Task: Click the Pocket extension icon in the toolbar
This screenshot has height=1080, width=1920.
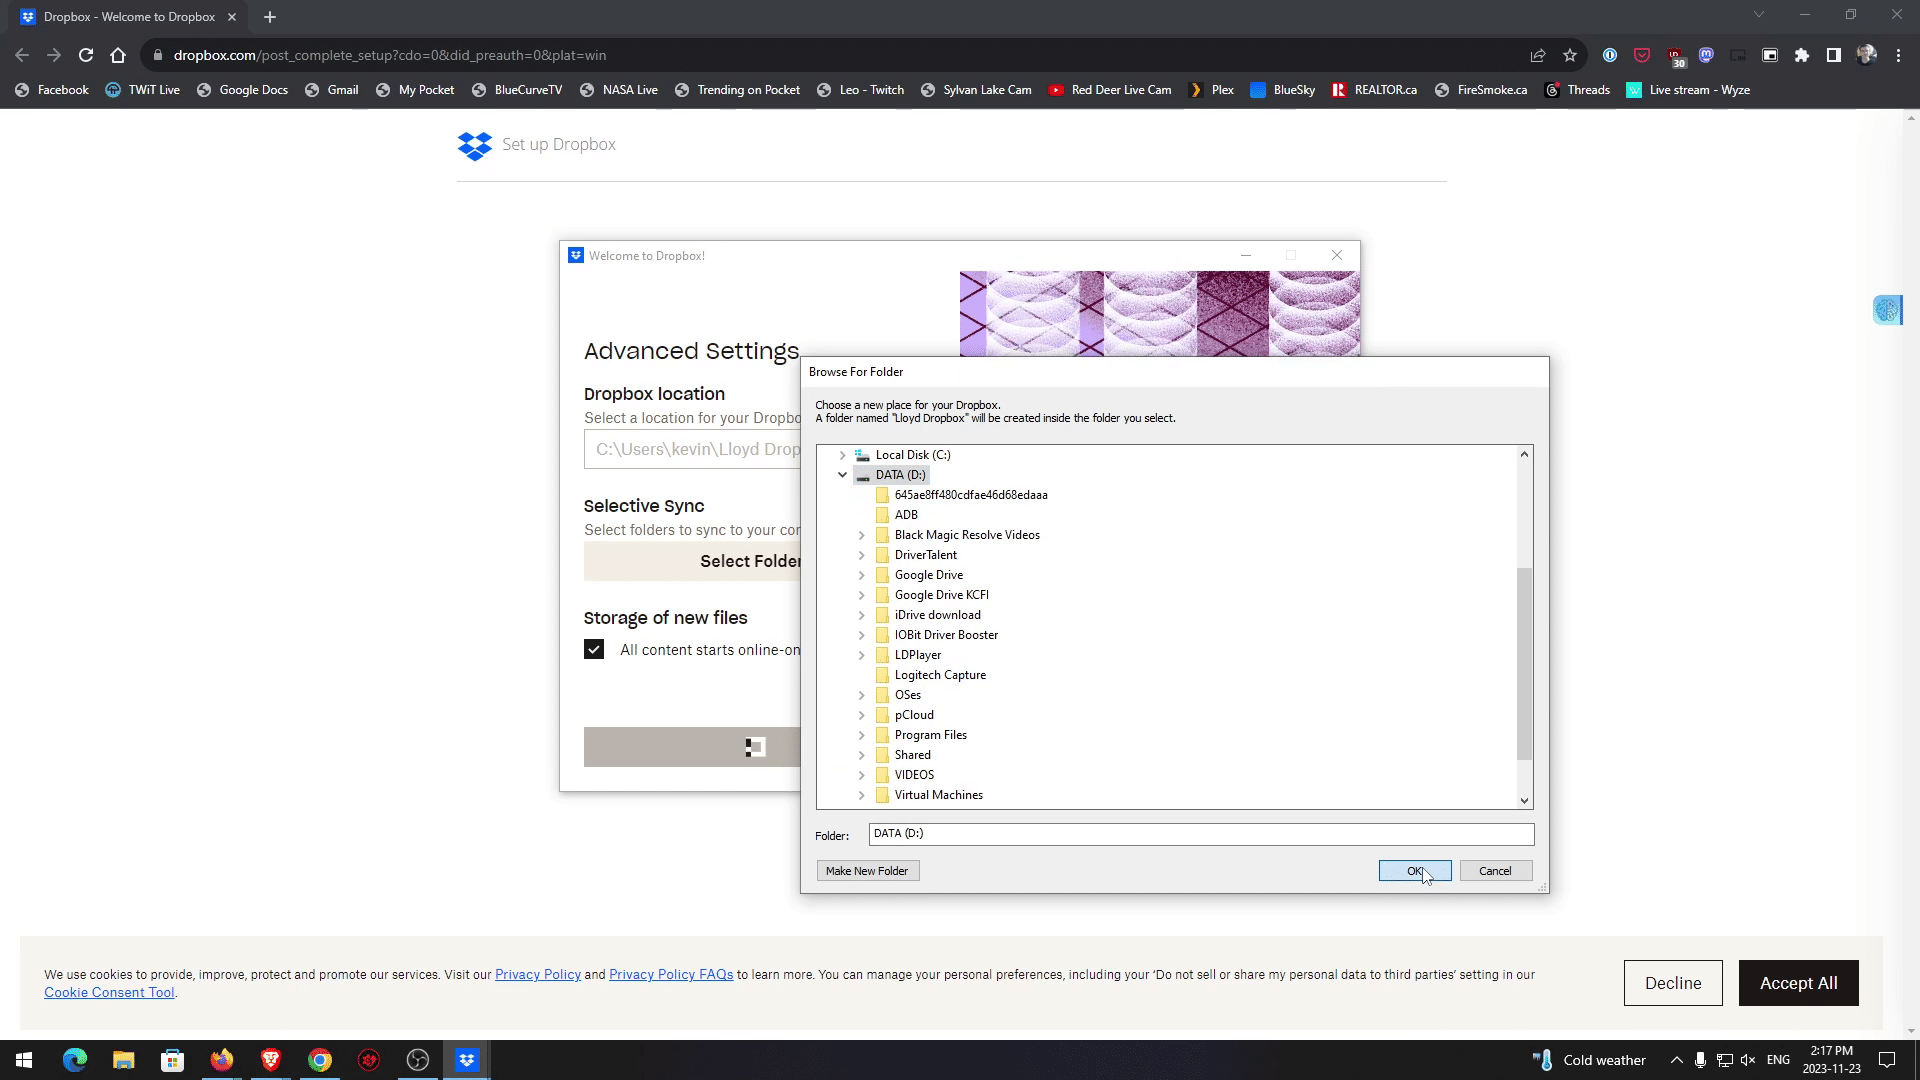Action: click(x=1642, y=55)
